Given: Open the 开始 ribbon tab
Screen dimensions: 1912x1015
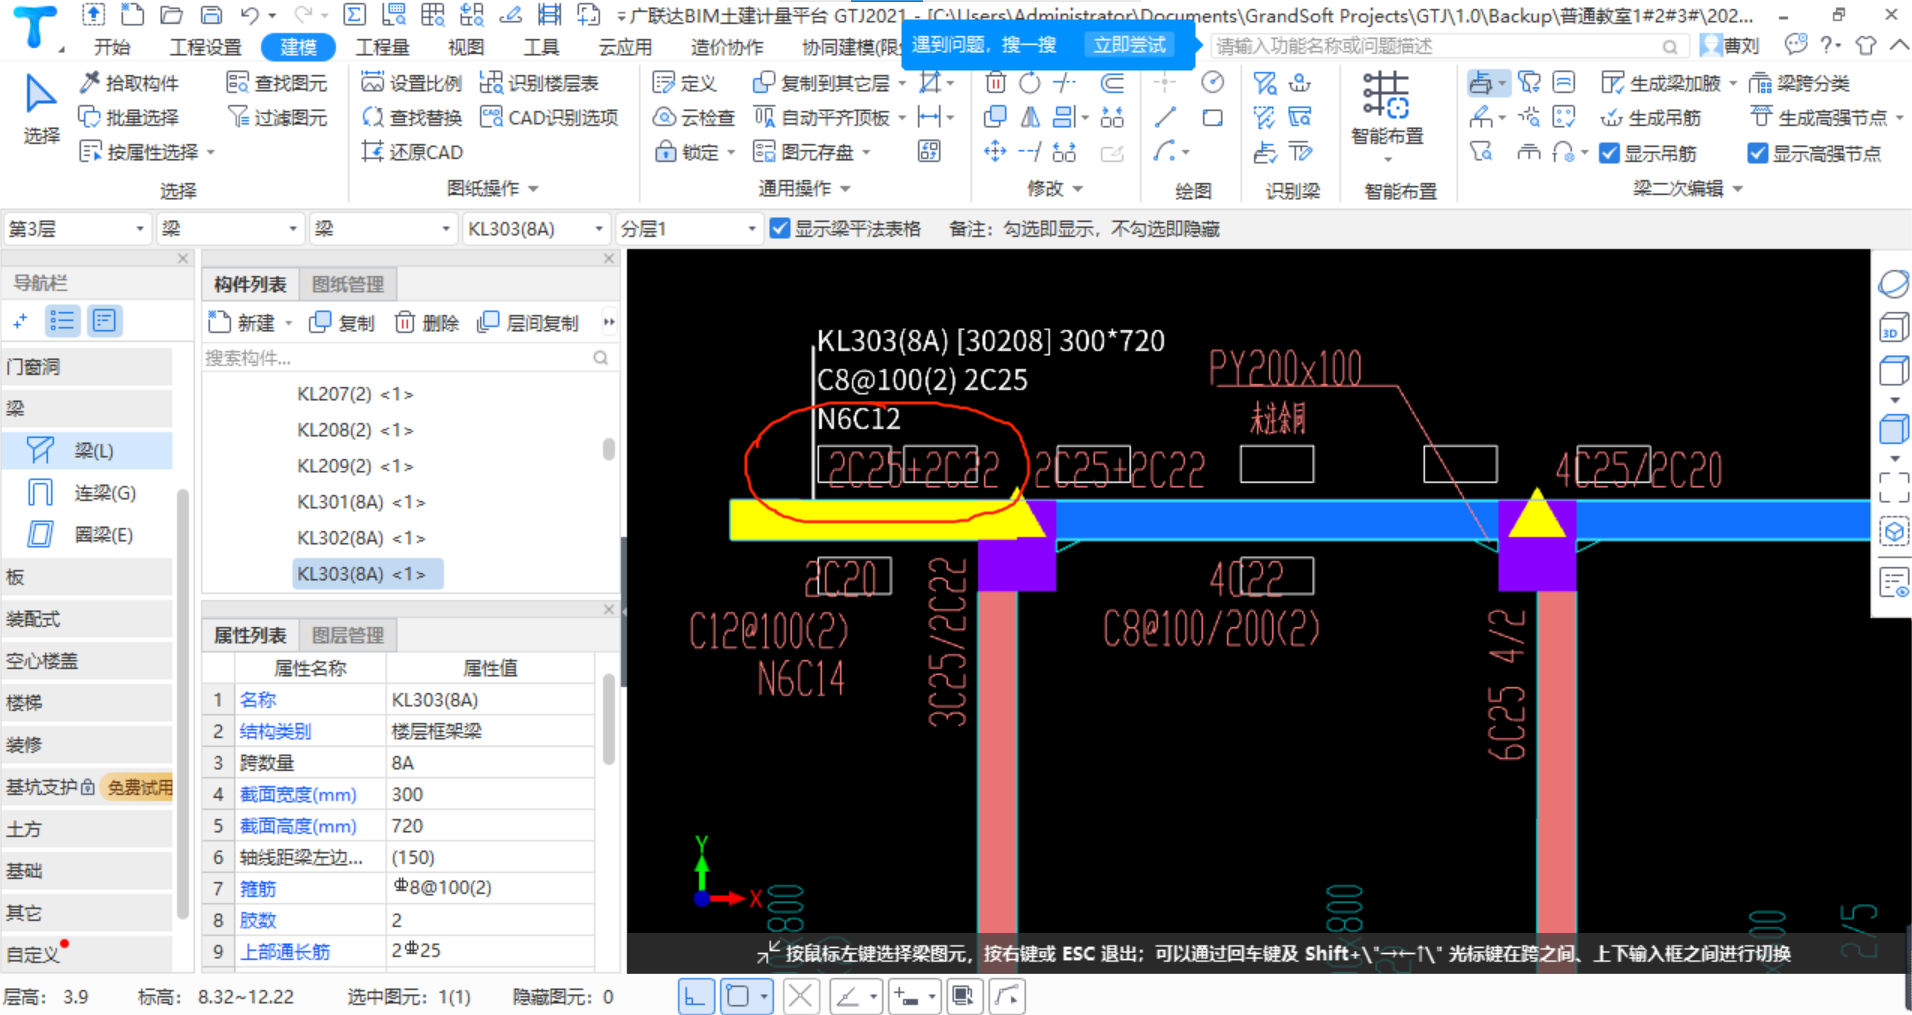Looking at the screenshot, I should tap(112, 47).
